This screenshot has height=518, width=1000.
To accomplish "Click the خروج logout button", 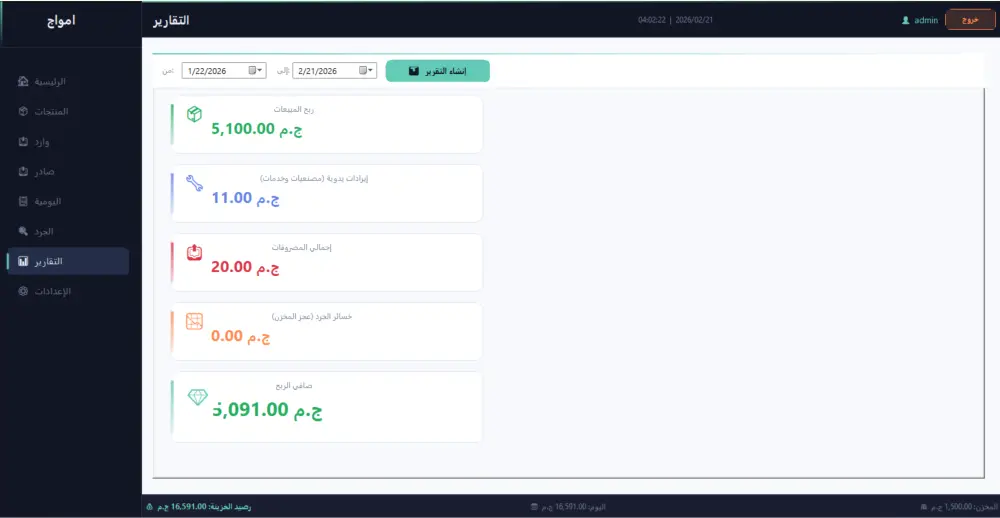I will click(x=970, y=20).
